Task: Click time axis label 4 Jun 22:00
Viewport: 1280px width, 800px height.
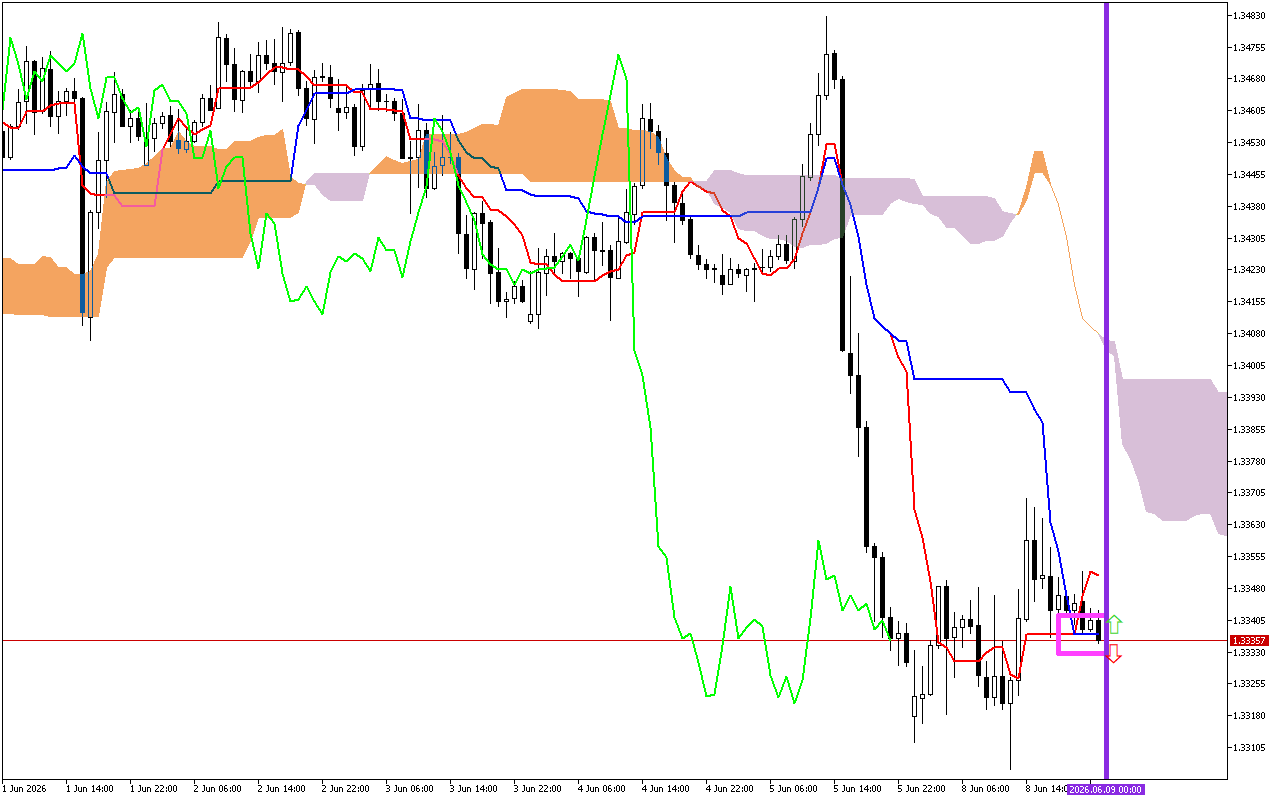Action: [730, 789]
